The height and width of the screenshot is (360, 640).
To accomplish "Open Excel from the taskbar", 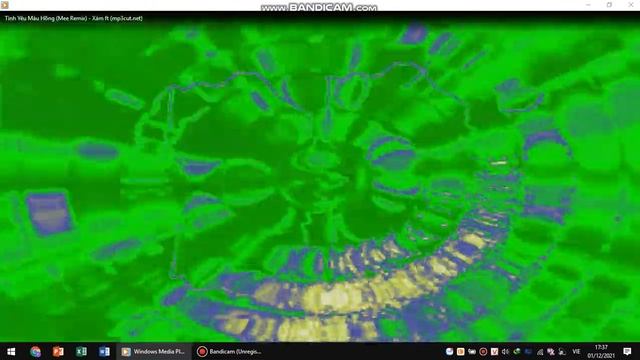I will pyautogui.click(x=81, y=351).
